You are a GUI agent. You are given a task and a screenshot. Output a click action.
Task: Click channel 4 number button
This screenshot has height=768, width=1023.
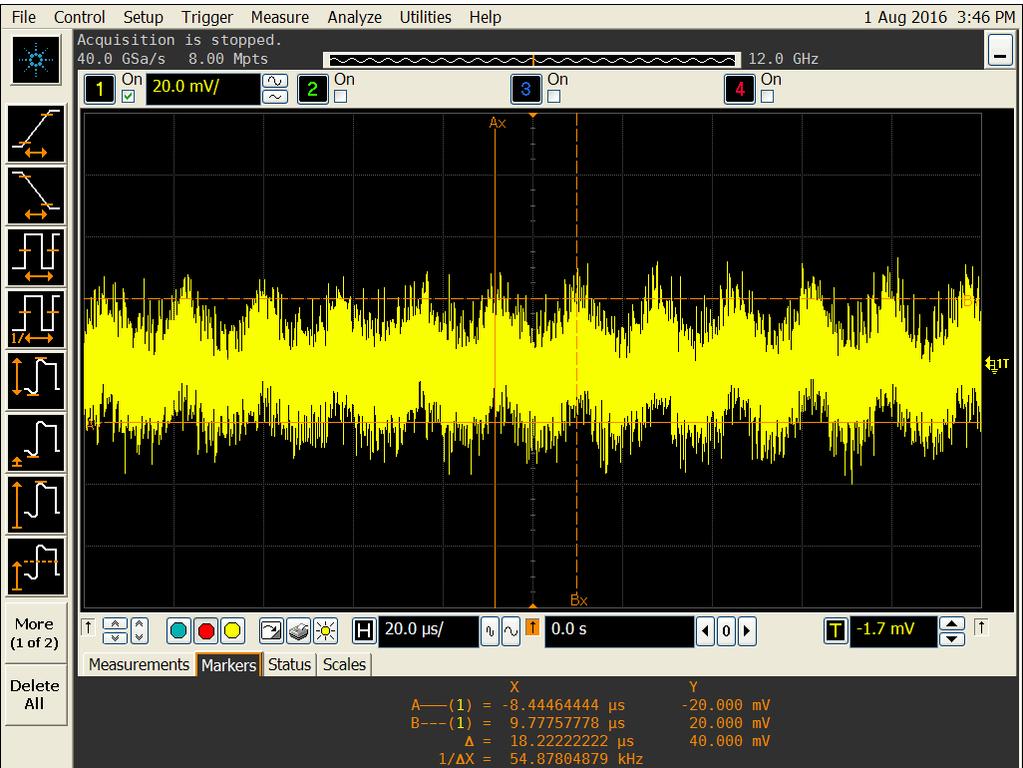[739, 89]
